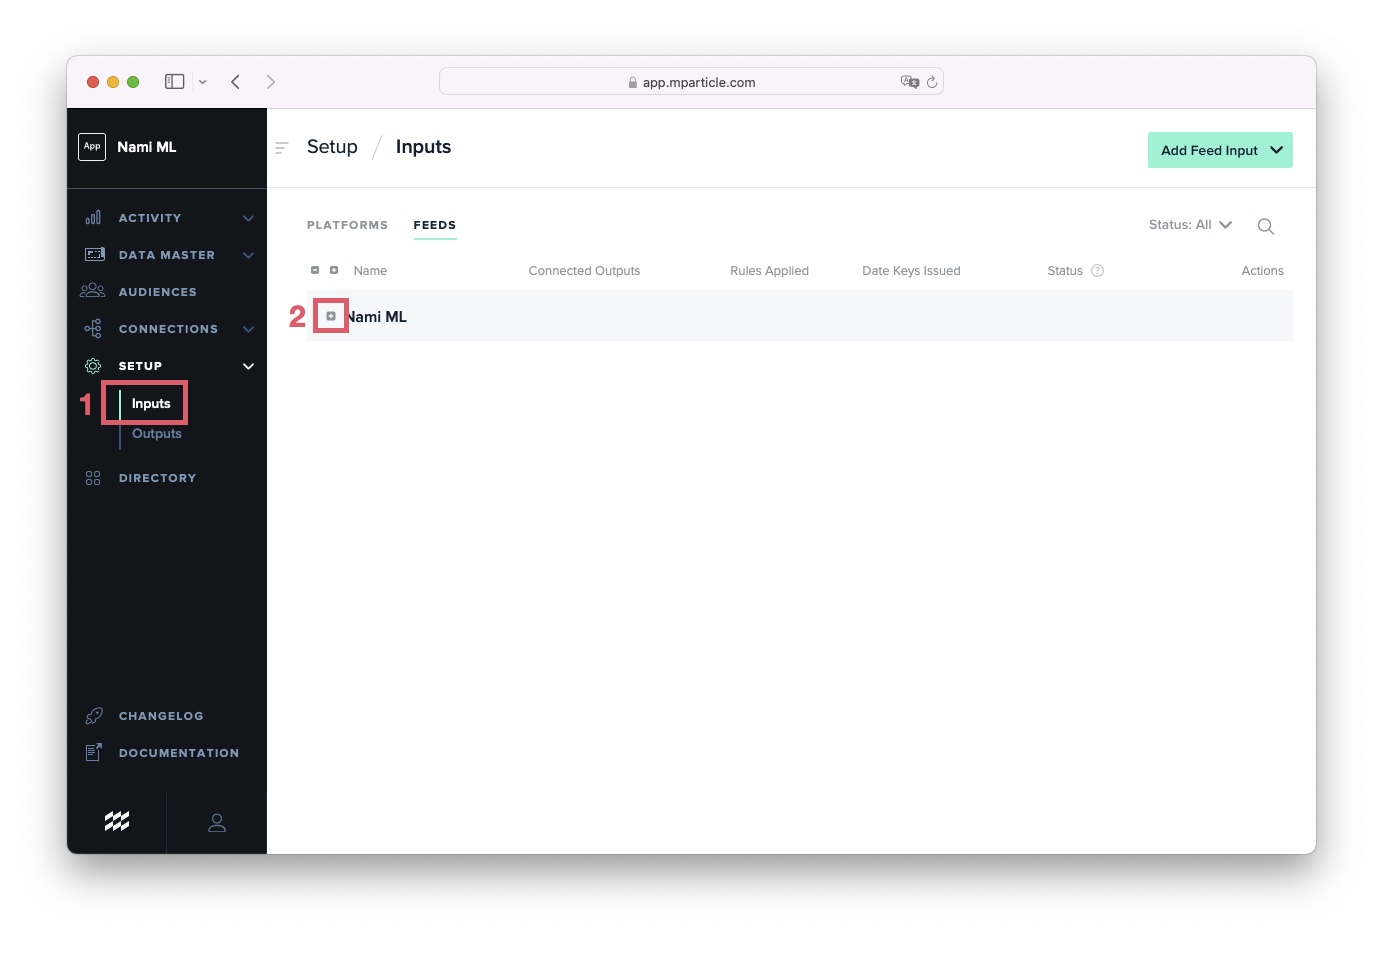Click the Connections nodes icon

[x=93, y=328]
